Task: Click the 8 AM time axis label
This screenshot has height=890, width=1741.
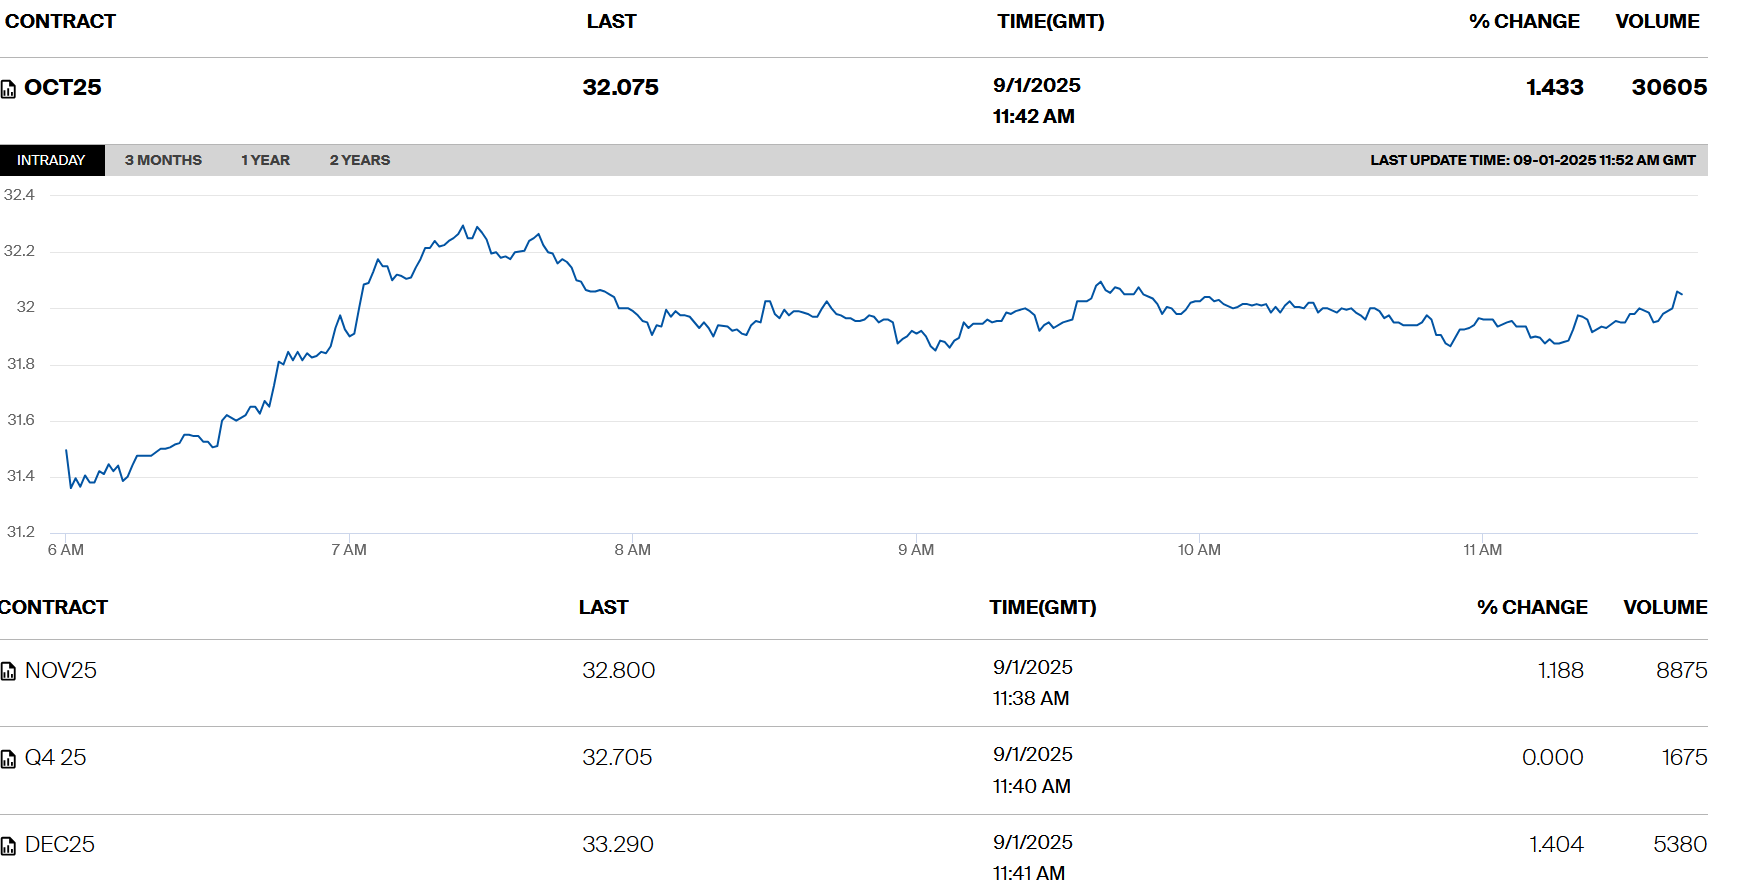Action: tap(632, 550)
